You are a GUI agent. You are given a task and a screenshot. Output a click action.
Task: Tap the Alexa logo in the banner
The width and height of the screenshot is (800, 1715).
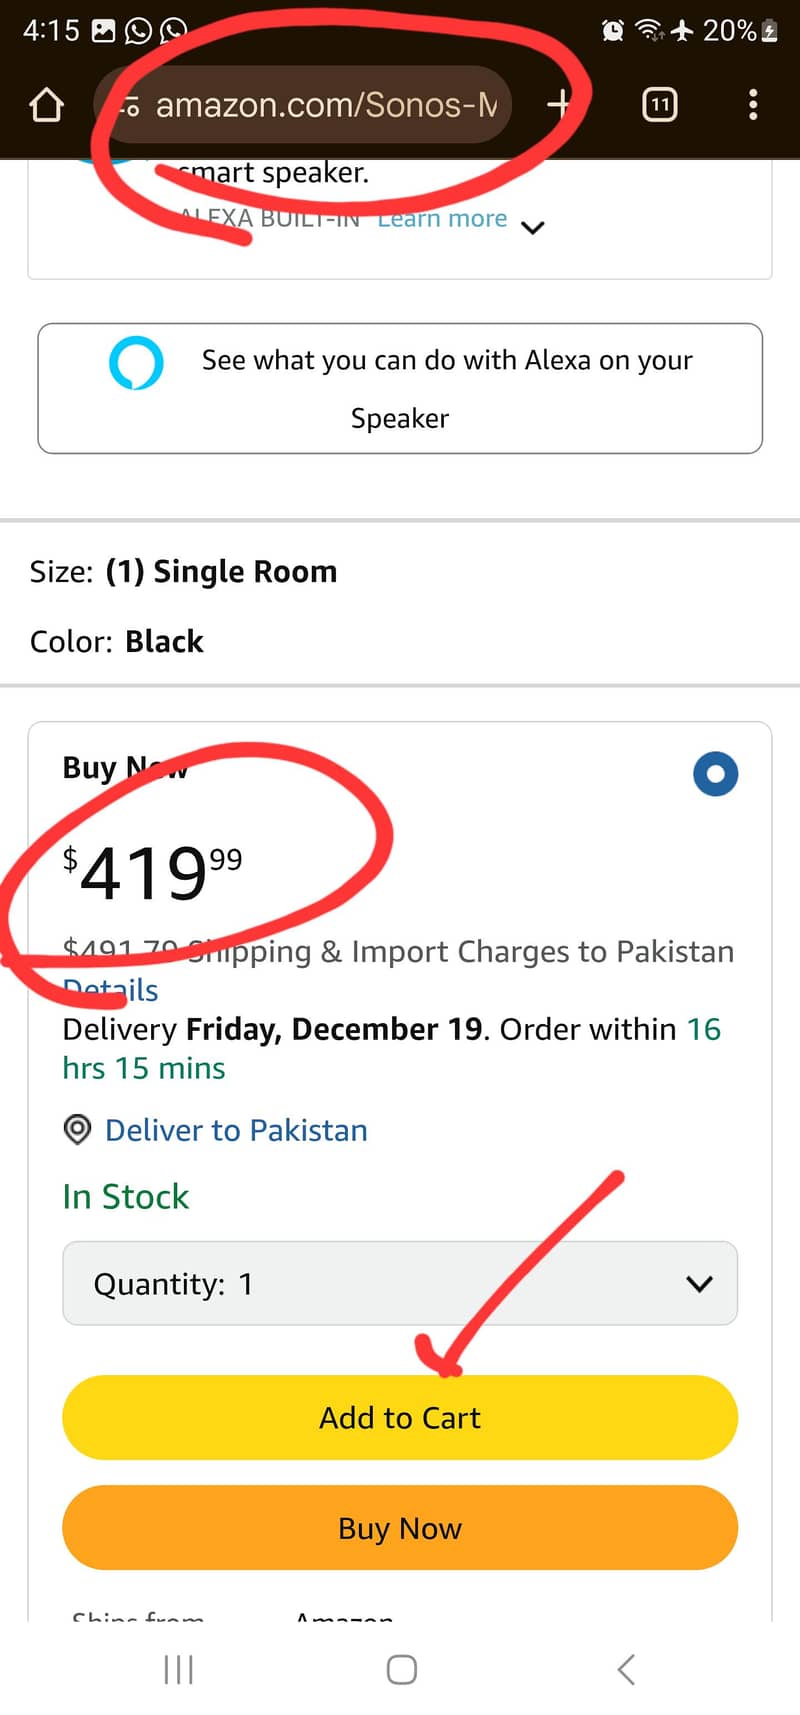coord(136,363)
